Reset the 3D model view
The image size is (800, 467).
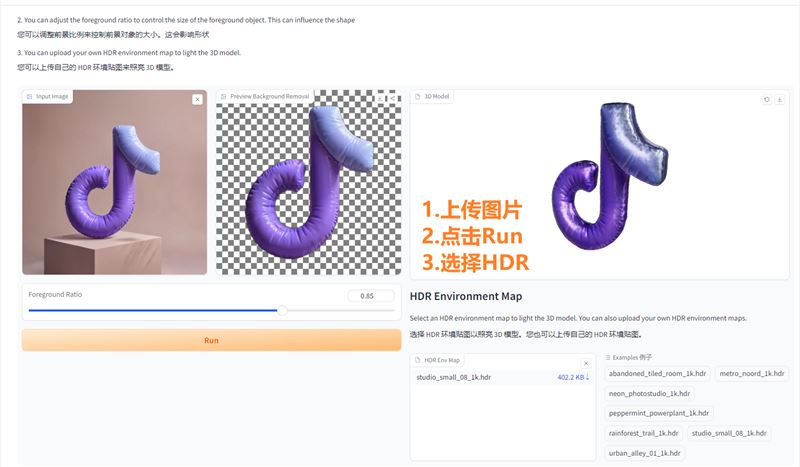point(766,100)
